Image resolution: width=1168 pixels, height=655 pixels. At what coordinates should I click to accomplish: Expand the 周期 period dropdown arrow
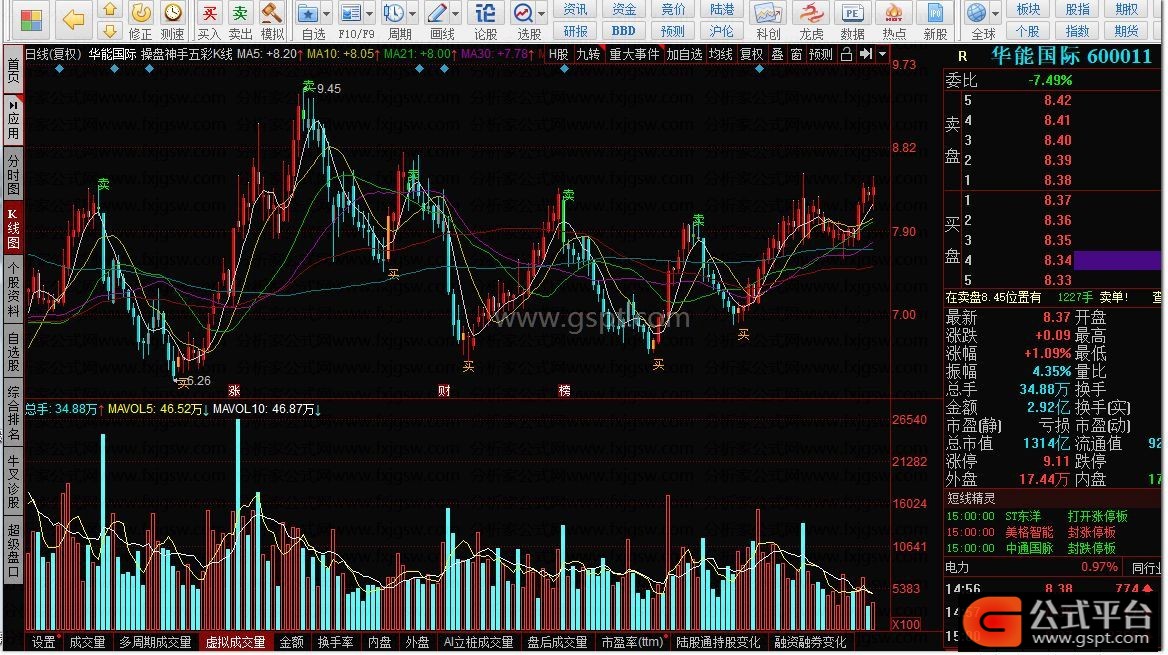click(x=412, y=13)
